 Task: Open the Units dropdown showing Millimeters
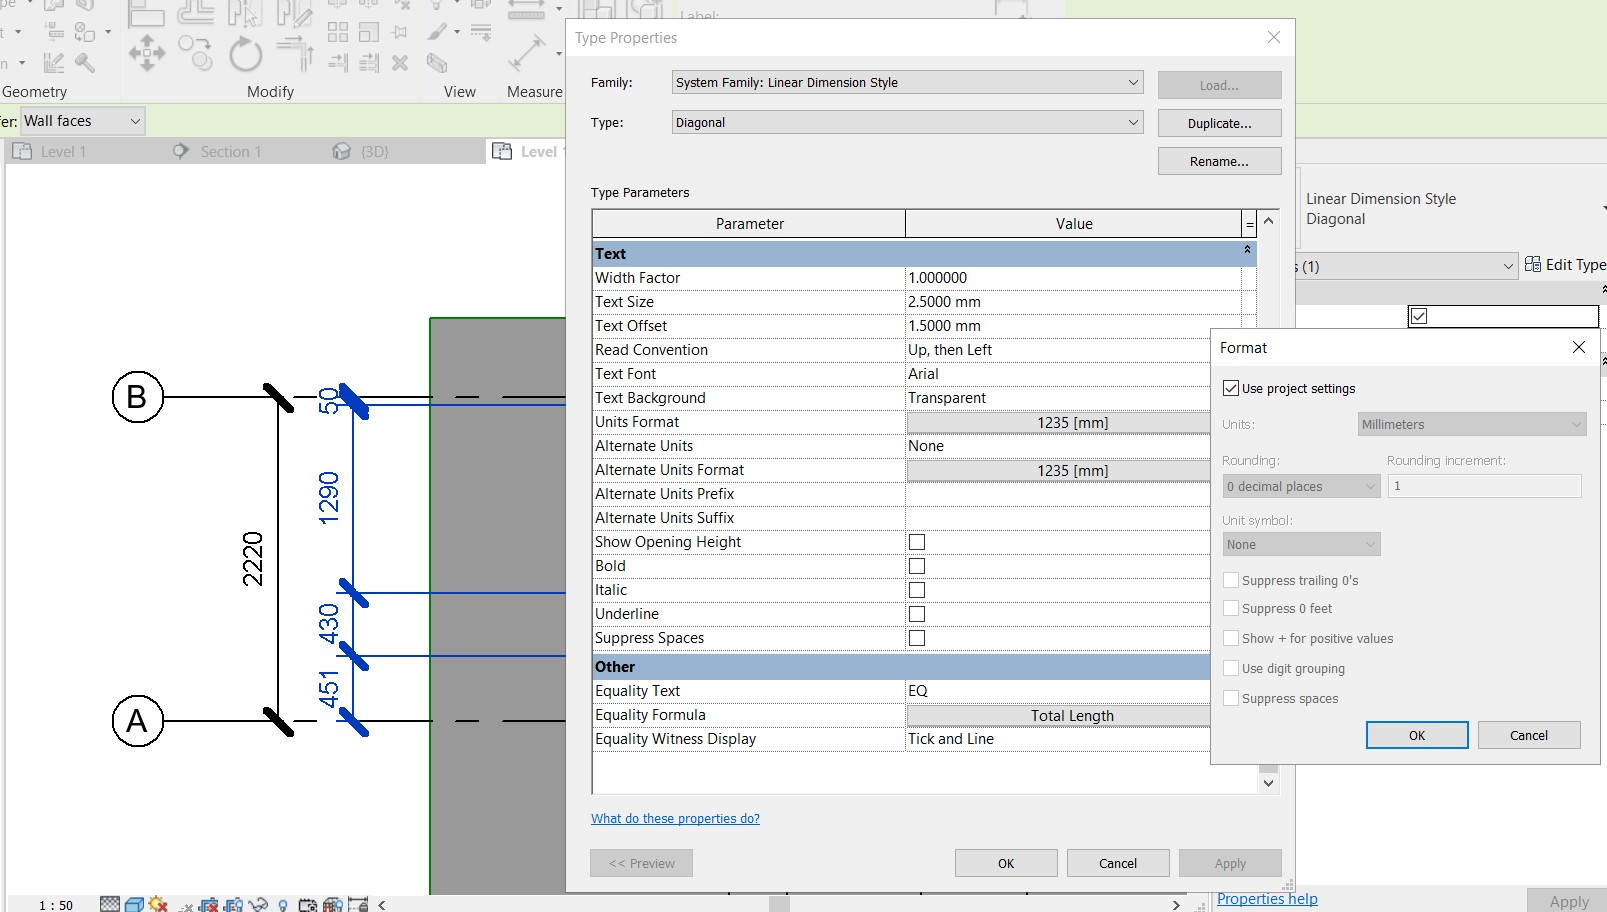click(1472, 424)
